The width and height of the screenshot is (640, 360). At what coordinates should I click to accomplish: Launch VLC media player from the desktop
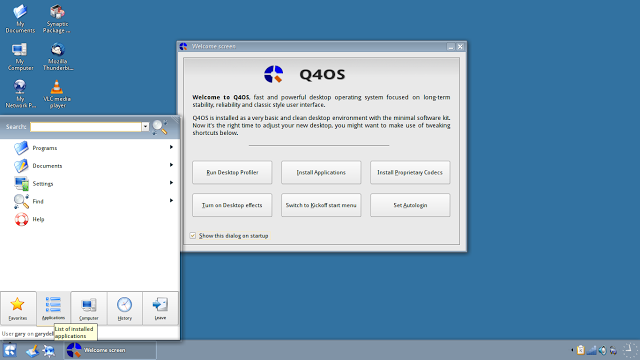57,94
